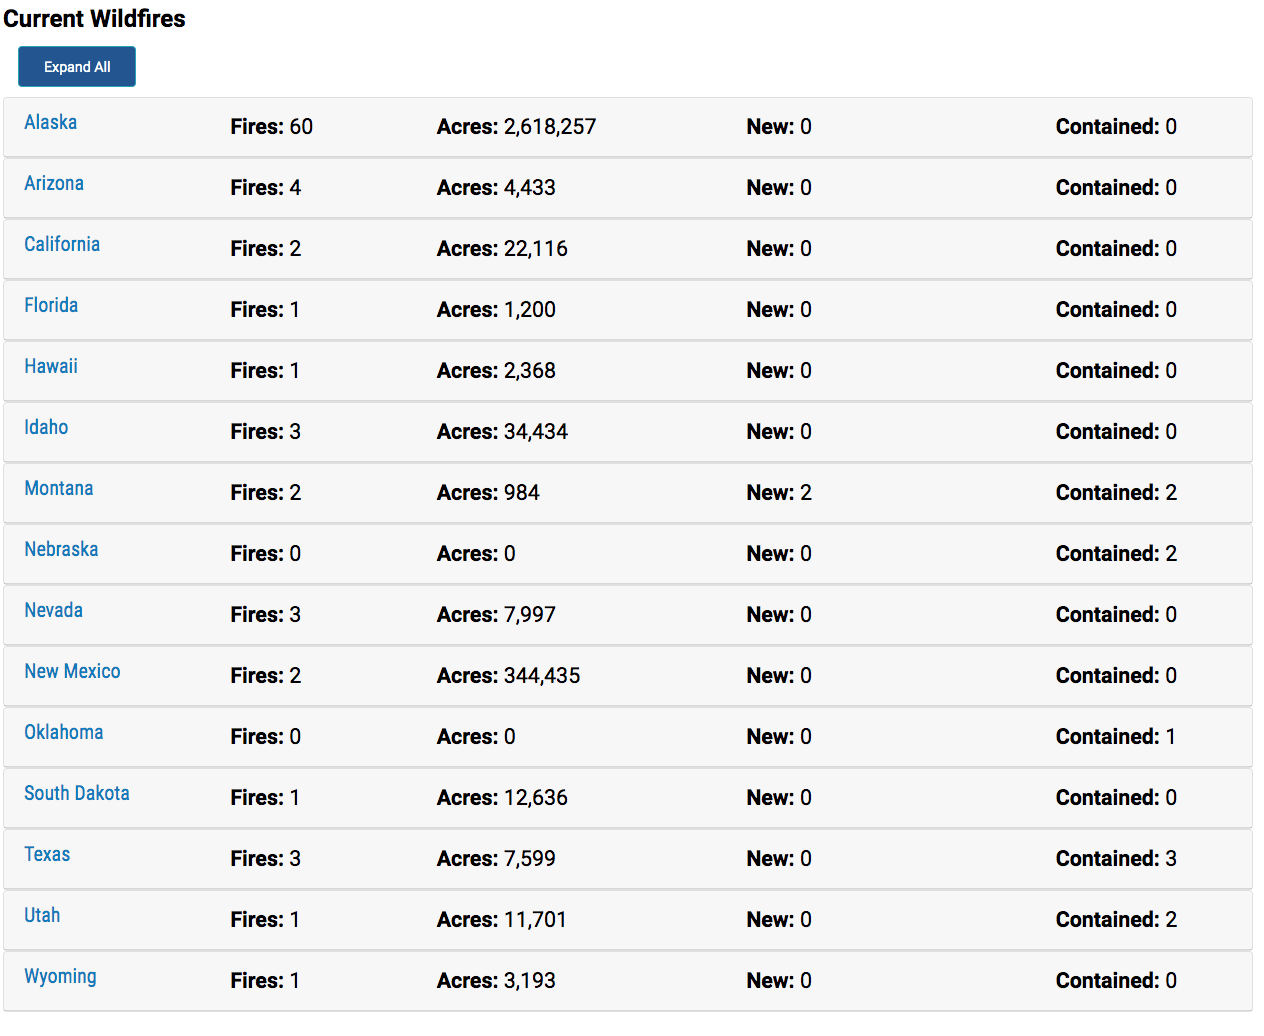Select 'Fires: 3' in the Nevada row
Image resolution: width=1264 pixels, height=1036 pixels.
tap(266, 615)
